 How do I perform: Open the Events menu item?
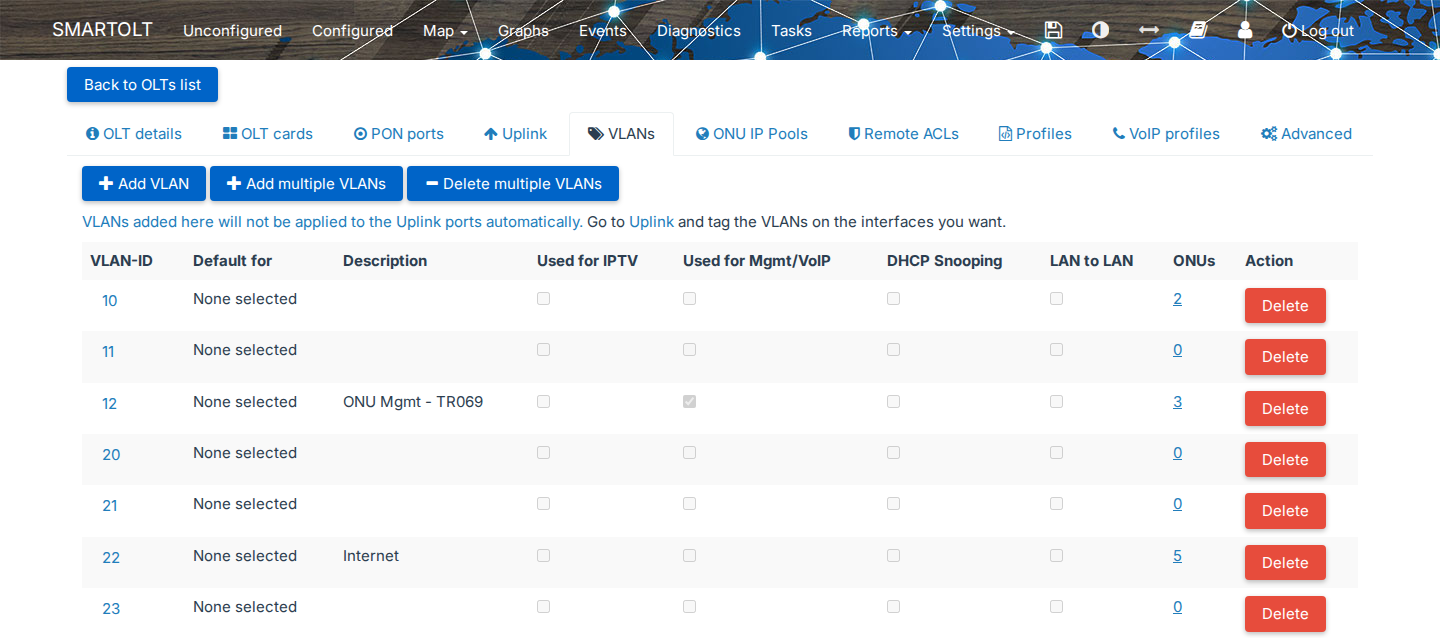[603, 30]
